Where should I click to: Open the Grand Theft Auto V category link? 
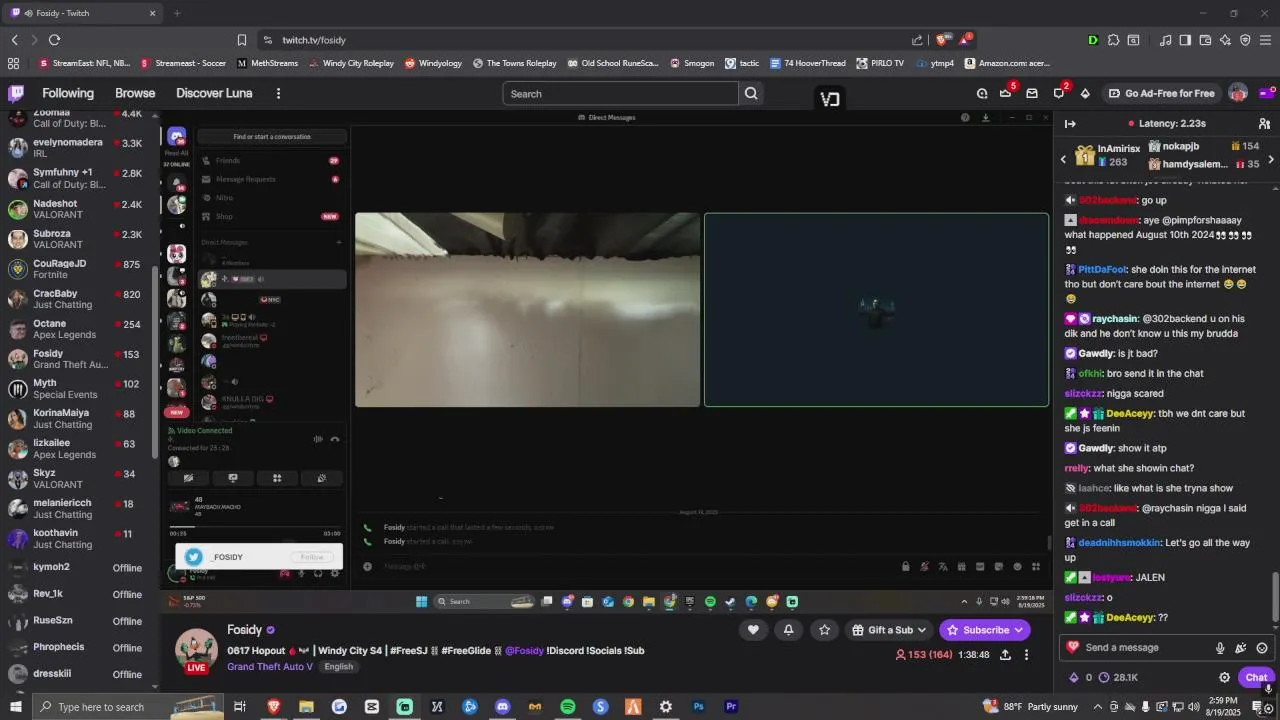(270, 667)
